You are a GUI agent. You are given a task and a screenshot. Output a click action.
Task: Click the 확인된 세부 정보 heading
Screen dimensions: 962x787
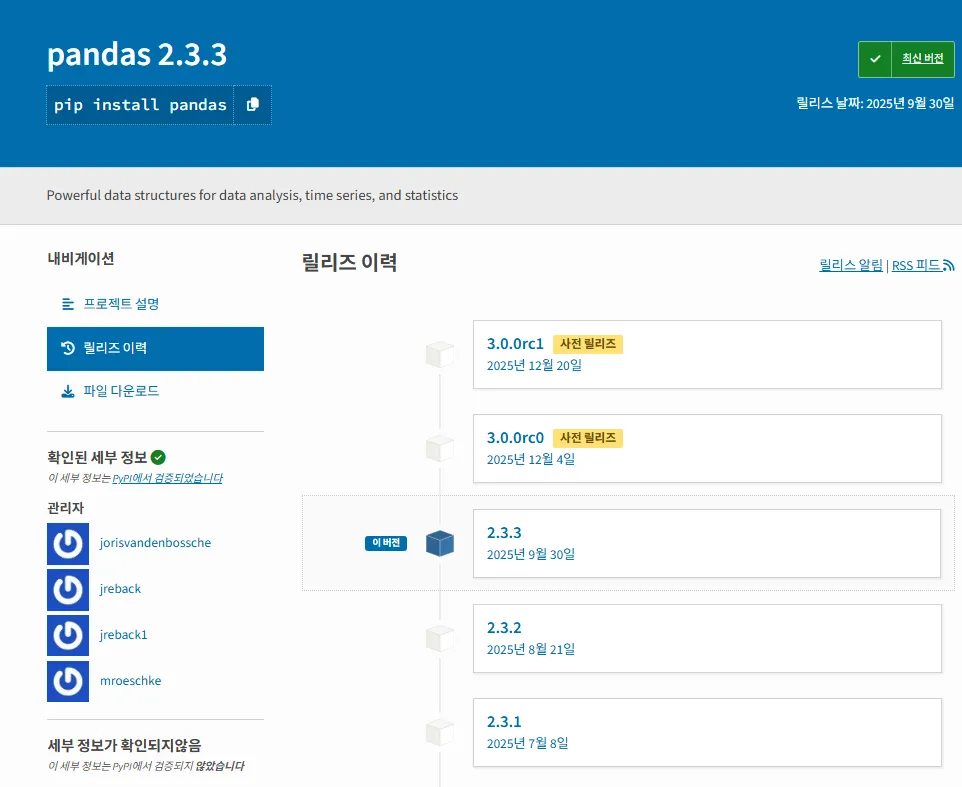pyautogui.click(x=97, y=458)
